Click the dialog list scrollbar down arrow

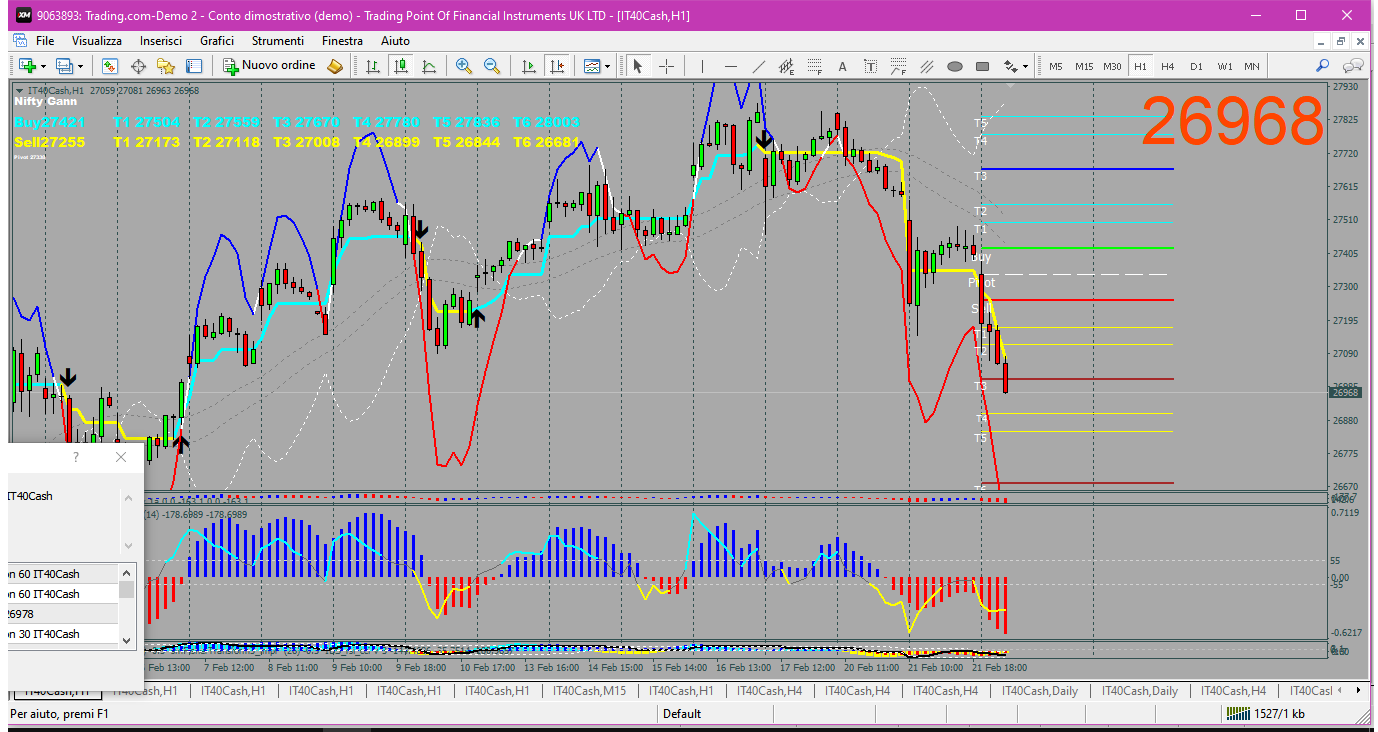tap(127, 640)
